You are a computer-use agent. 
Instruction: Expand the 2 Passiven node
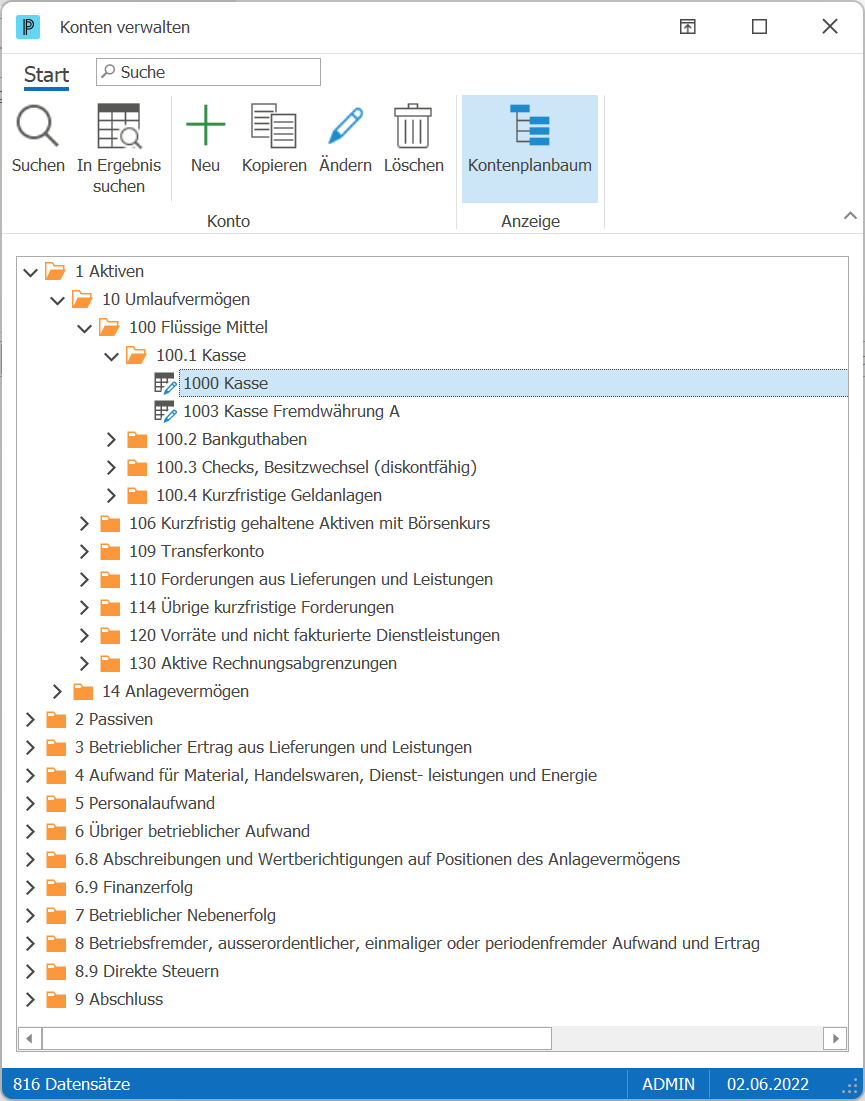(x=30, y=720)
